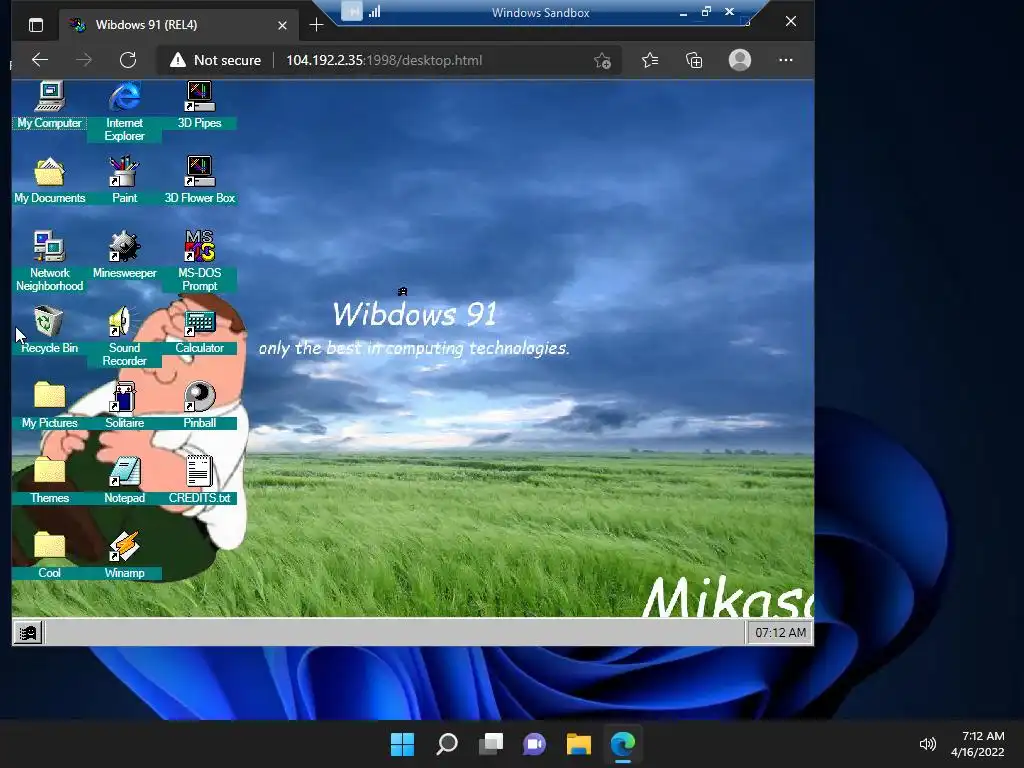Viewport: 1024px width, 768px height.
Task: Open the Calculator shortcut
Action: click(199, 330)
